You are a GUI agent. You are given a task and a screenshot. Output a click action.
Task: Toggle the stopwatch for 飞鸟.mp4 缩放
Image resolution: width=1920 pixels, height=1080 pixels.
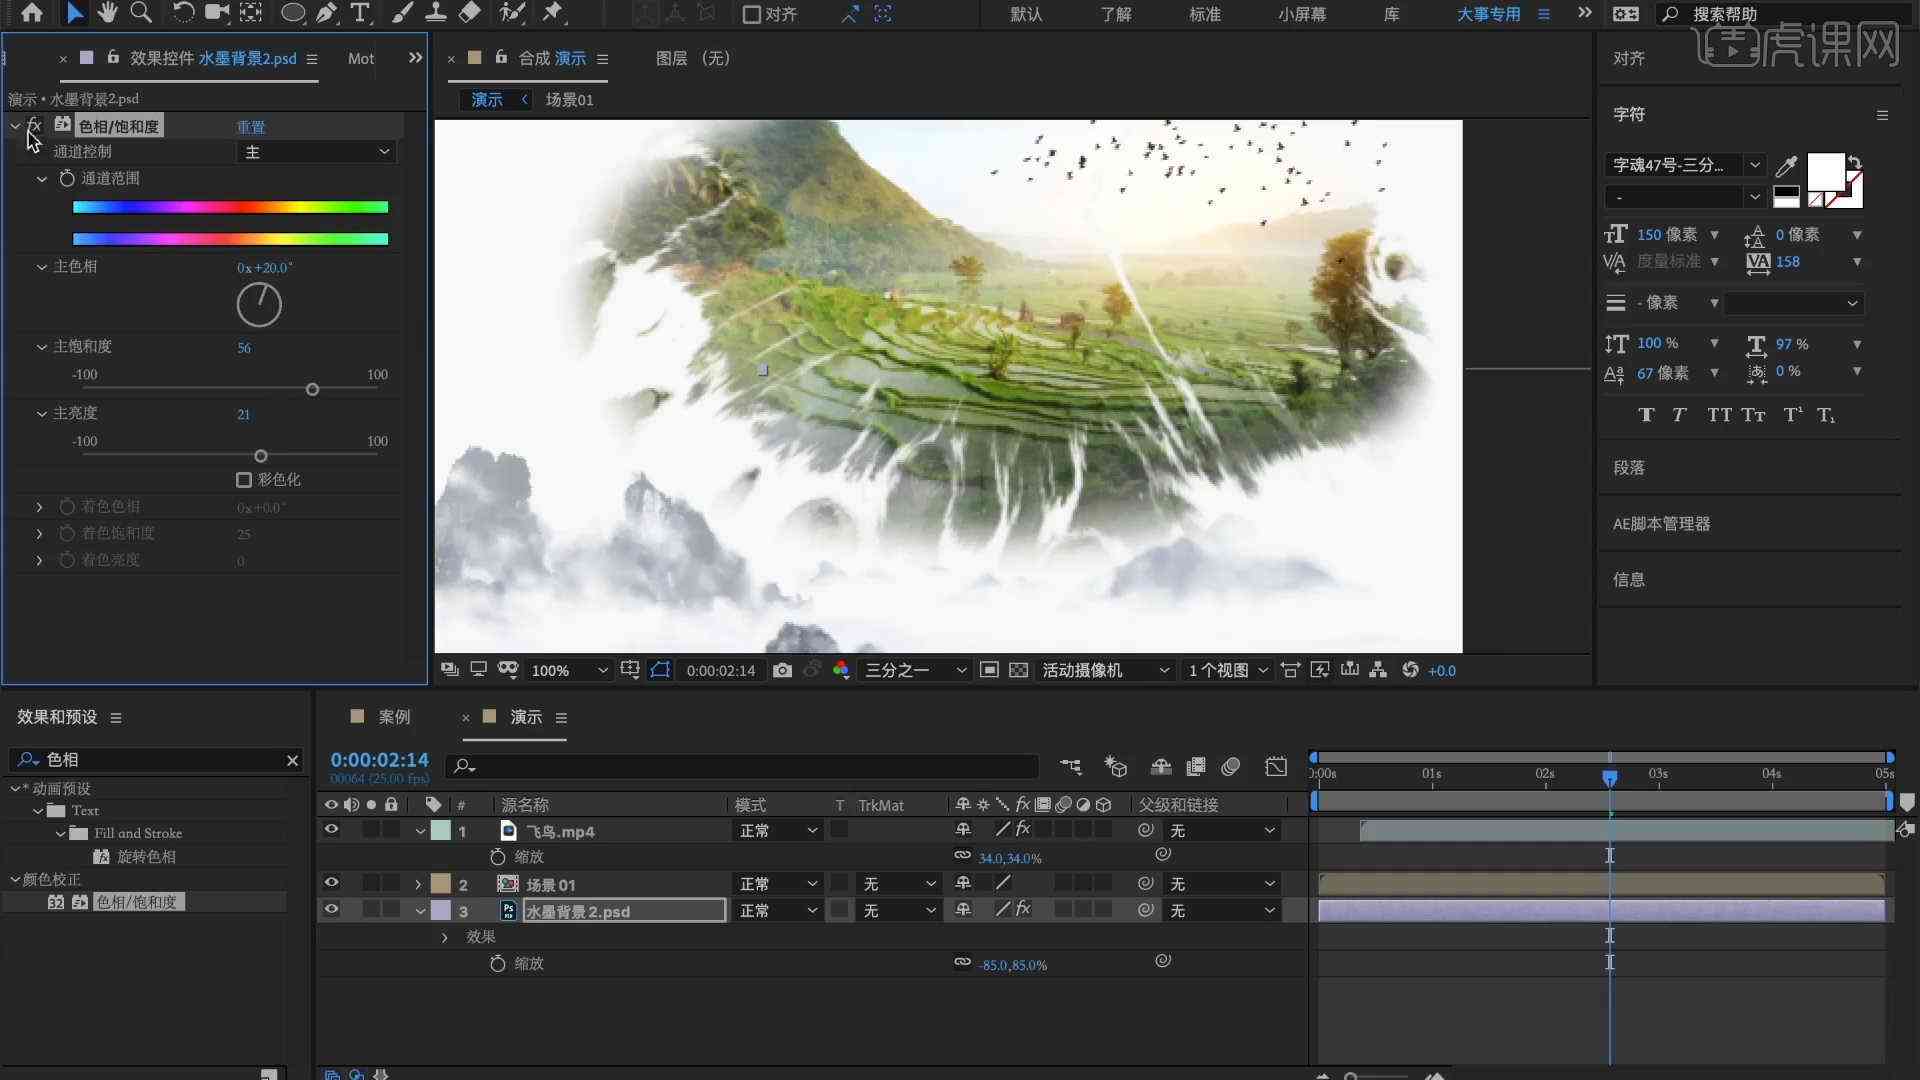pos(497,857)
